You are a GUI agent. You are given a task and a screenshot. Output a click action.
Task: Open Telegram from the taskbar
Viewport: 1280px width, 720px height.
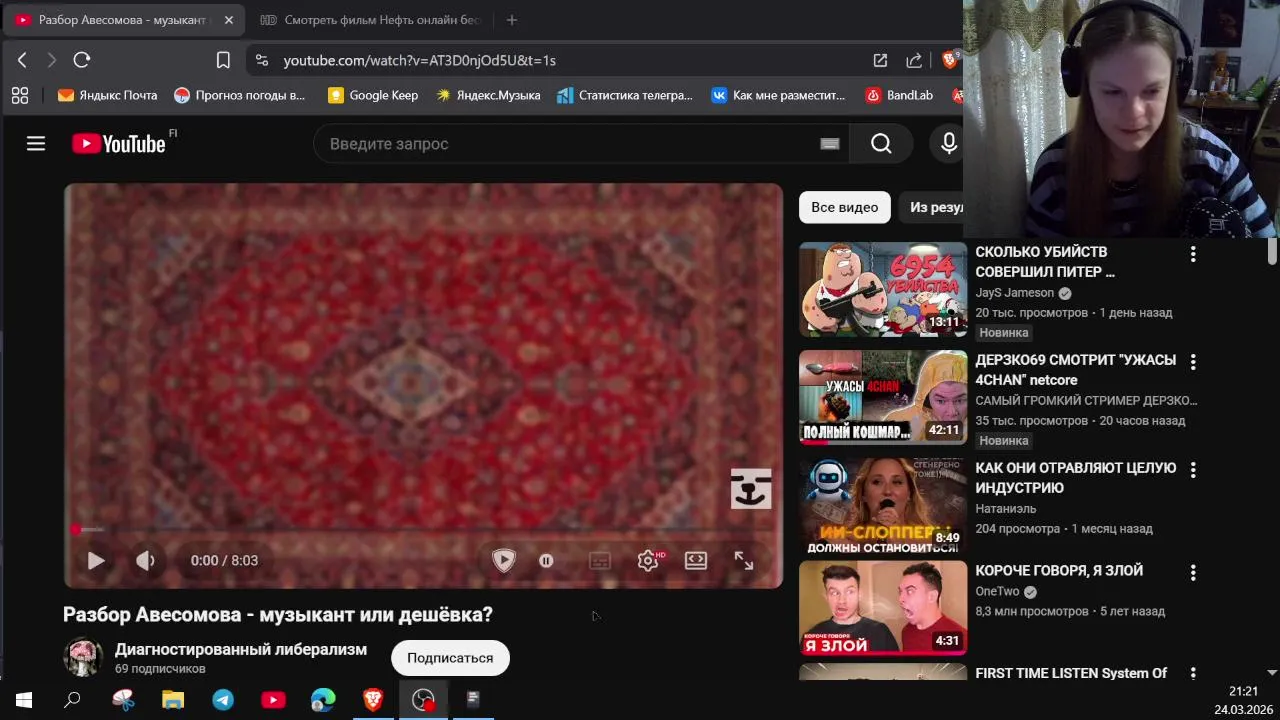(223, 700)
